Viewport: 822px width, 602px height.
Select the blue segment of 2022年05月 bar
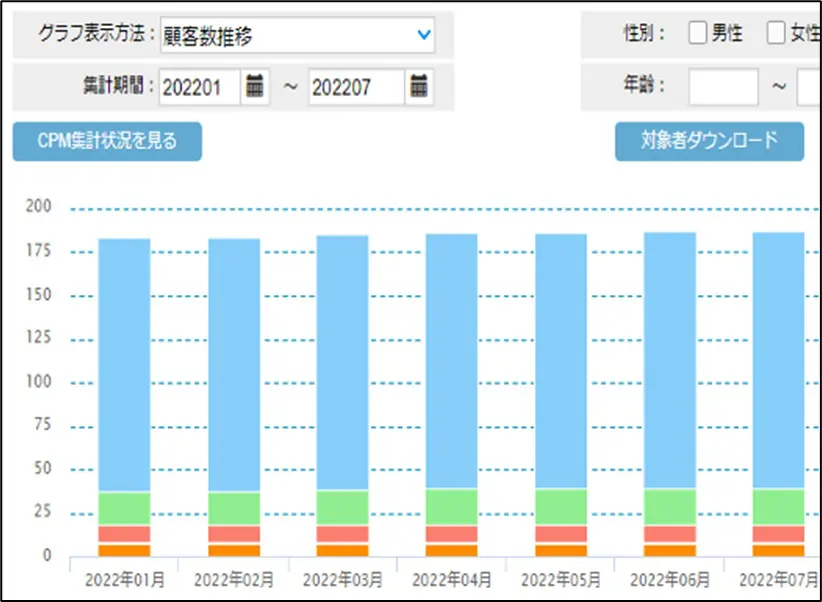pos(560,362)
